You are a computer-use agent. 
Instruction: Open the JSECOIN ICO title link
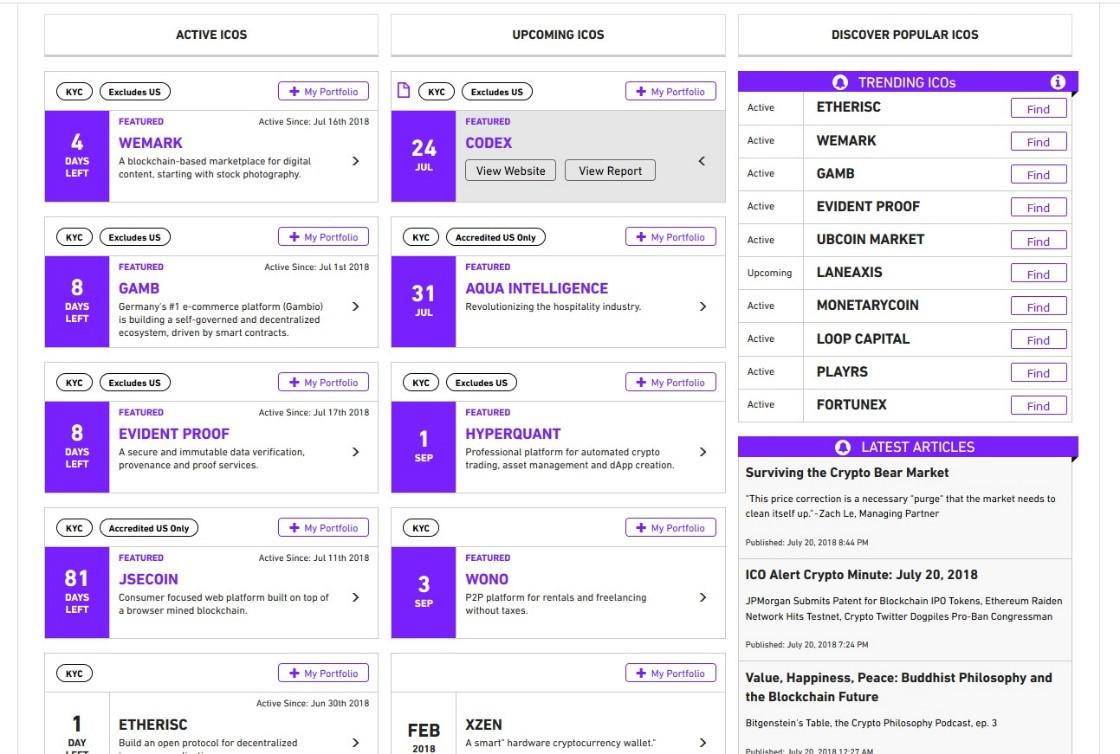(x=149, y=579)
